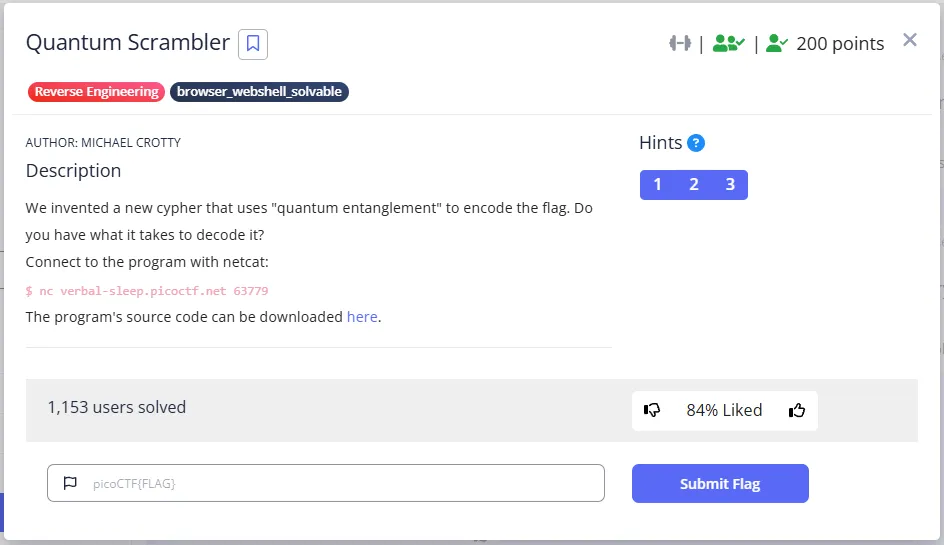Submit the flag with Submit Flag
944x545 pixels.
pos(720,484)
